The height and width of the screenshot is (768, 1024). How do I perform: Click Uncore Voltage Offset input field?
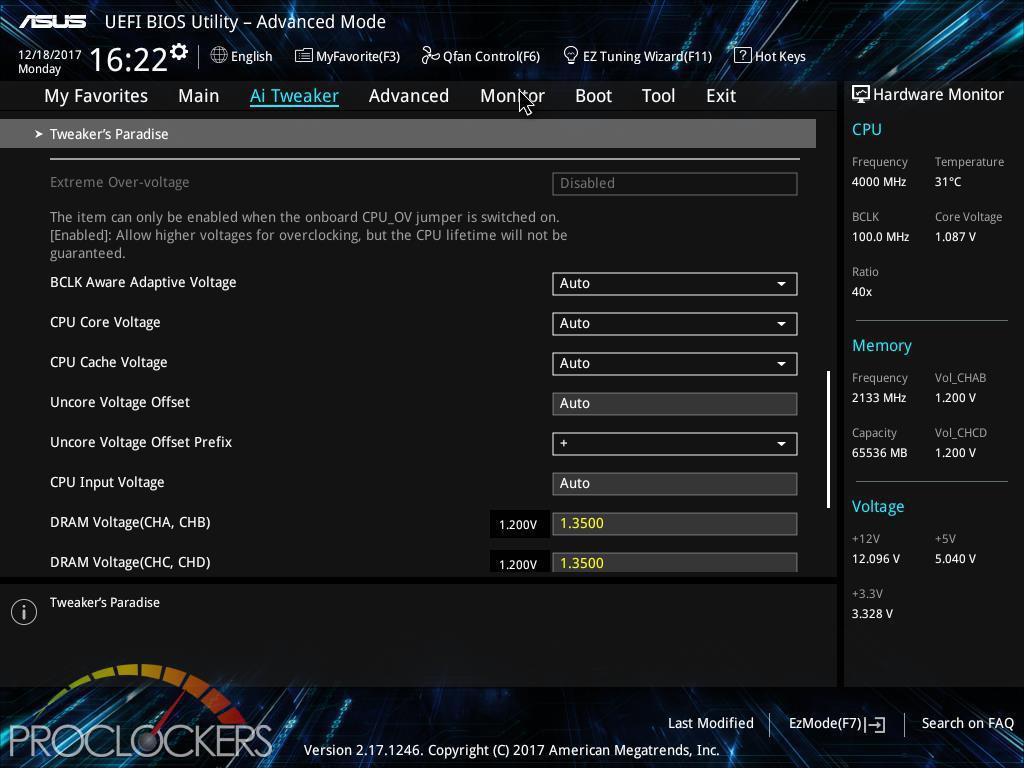coord(675,404)
